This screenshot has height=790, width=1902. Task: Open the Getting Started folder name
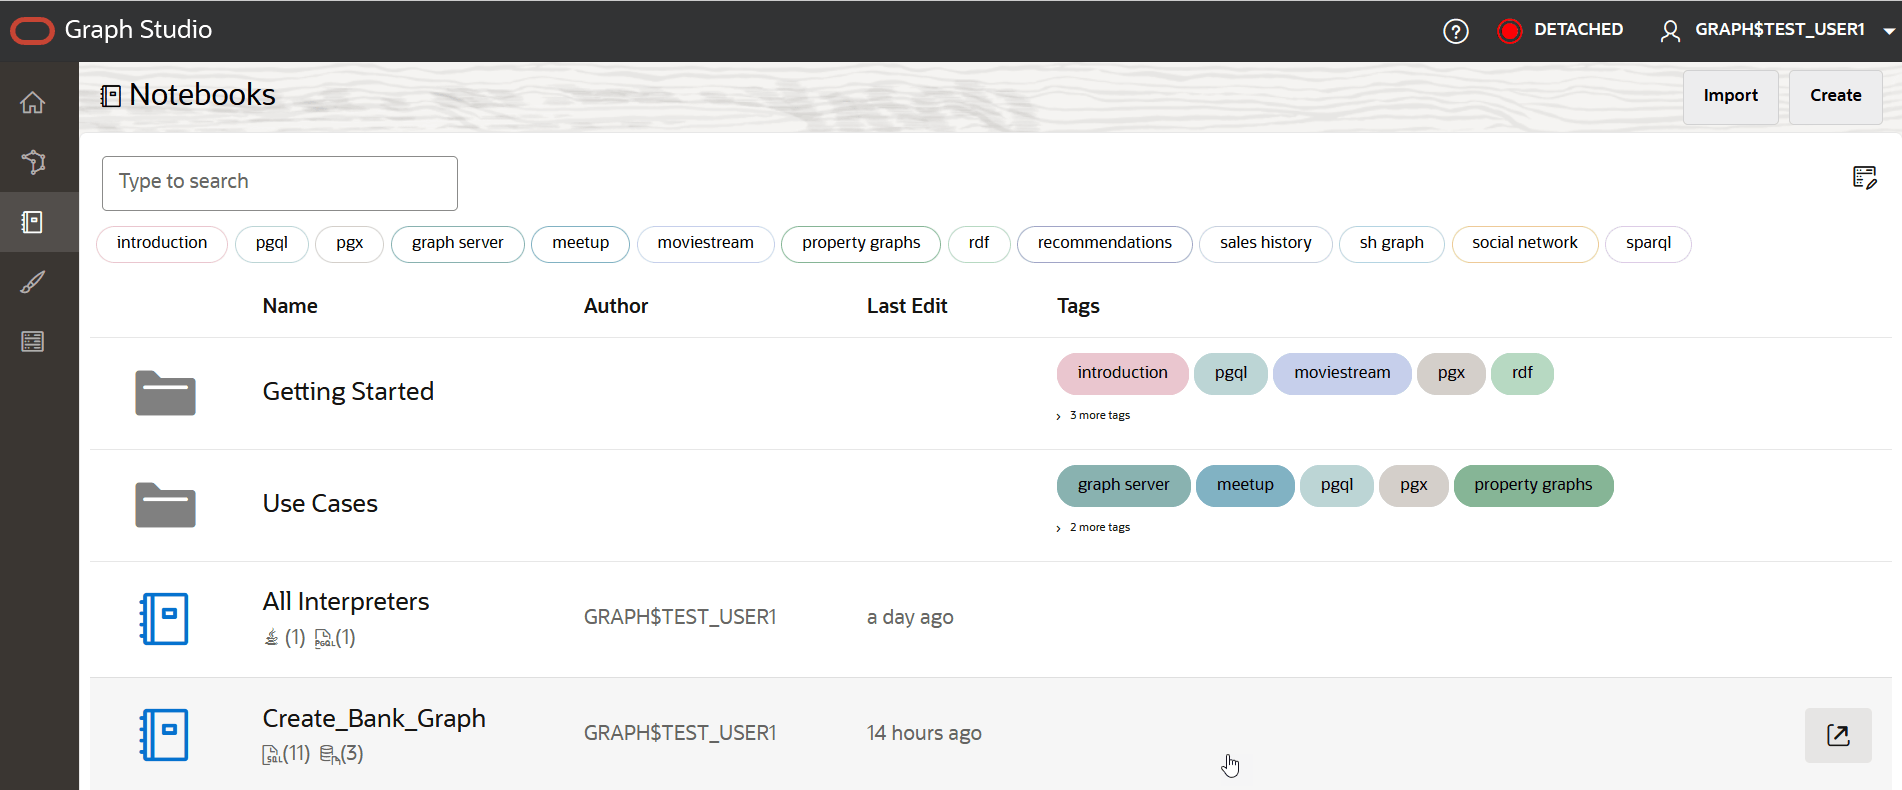click(x=348, y=391)
